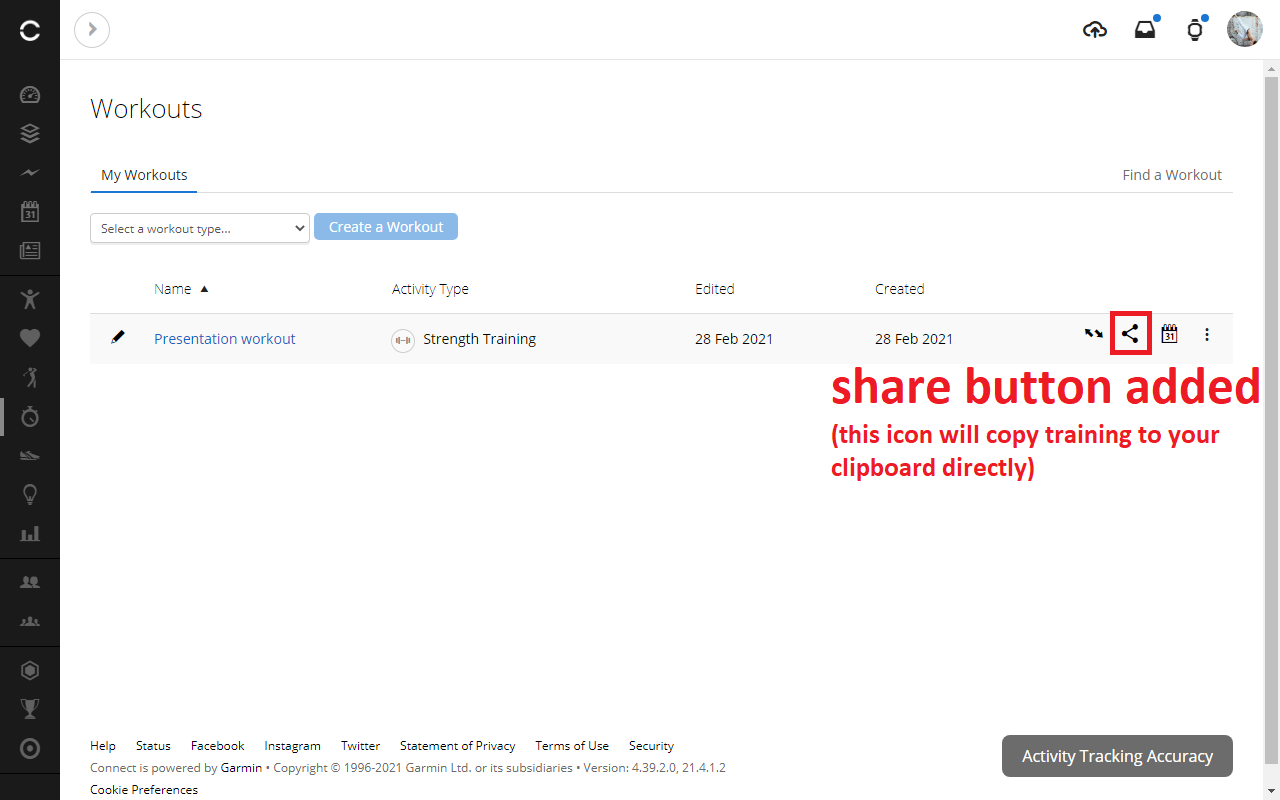Open the inbox notifications icon
The width and height of the screenshot is (1280, 800).
click(1145, 30)
